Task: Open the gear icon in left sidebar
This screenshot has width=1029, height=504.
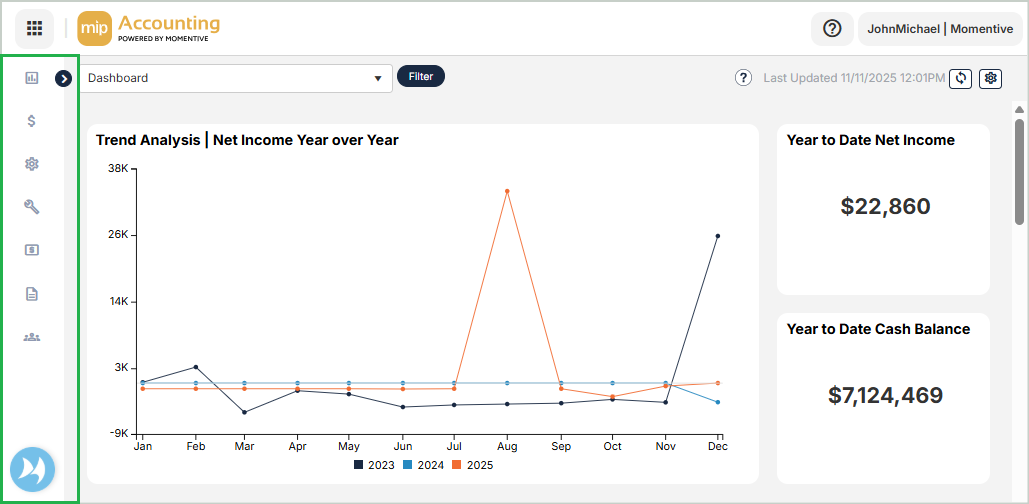Action: (32, 164)
